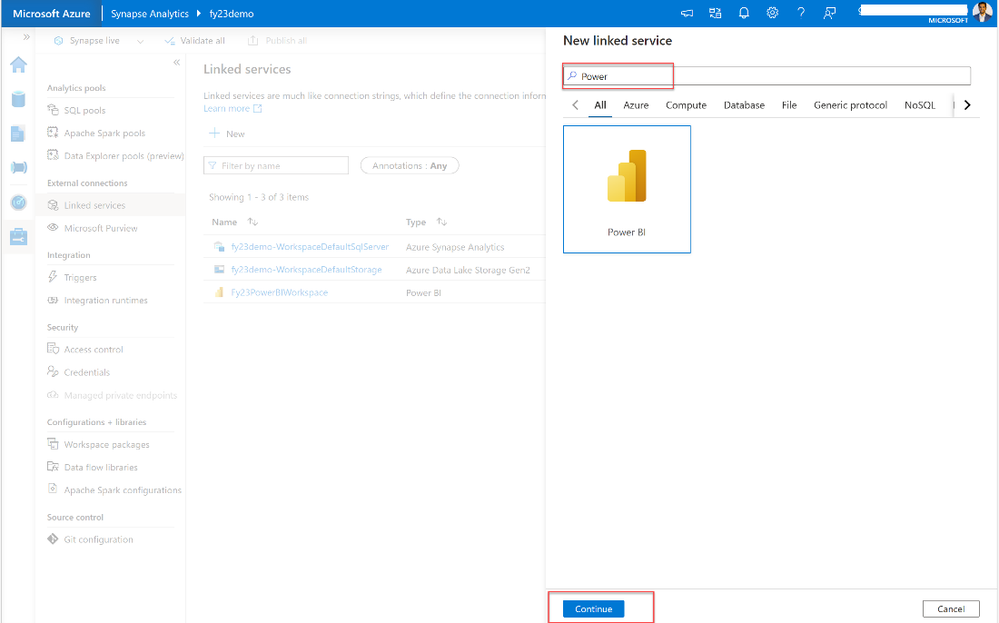Viewport: 999px width, 623px height.
Task: Open the settings gear in header
Action: pyautogui.click(x=772, y=13)
